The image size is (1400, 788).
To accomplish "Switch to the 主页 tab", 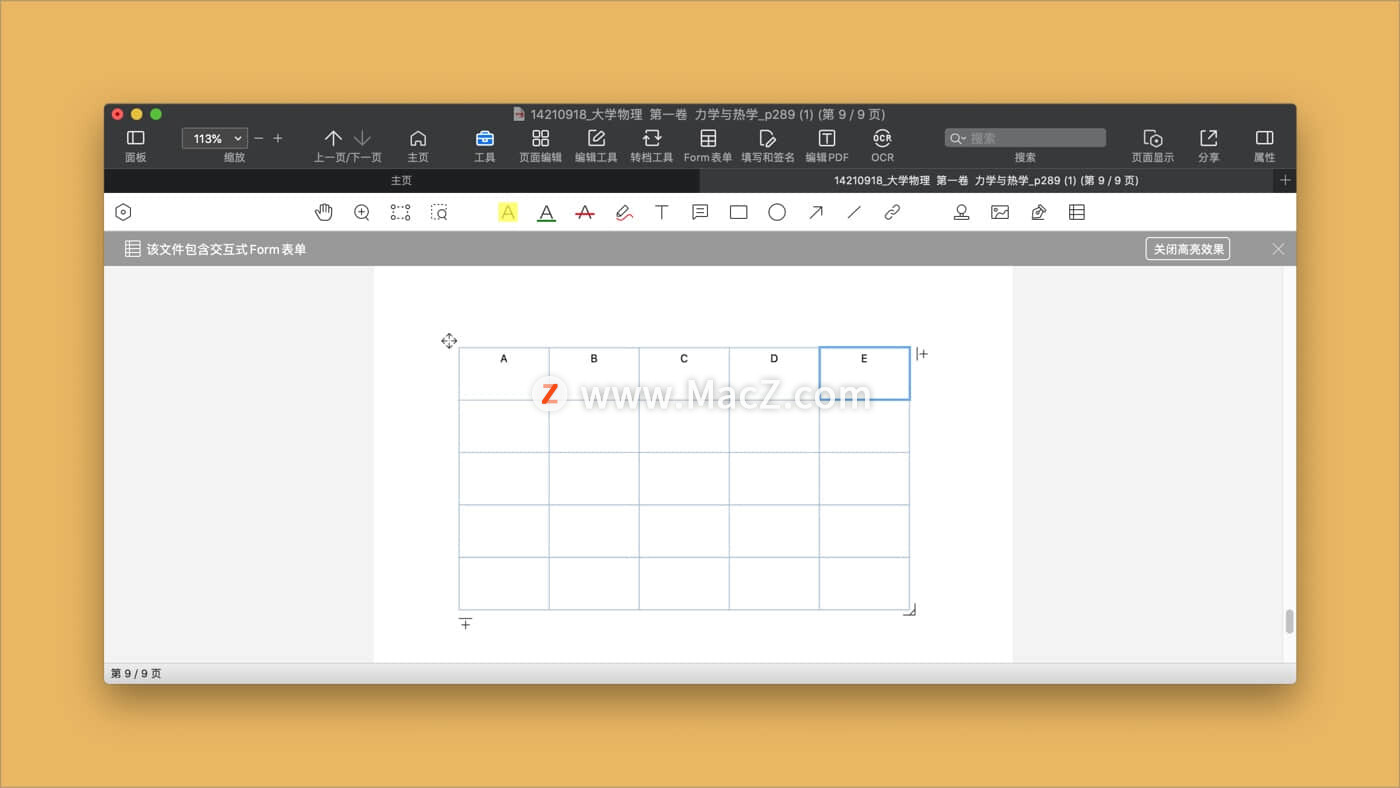I will point(401,181).
